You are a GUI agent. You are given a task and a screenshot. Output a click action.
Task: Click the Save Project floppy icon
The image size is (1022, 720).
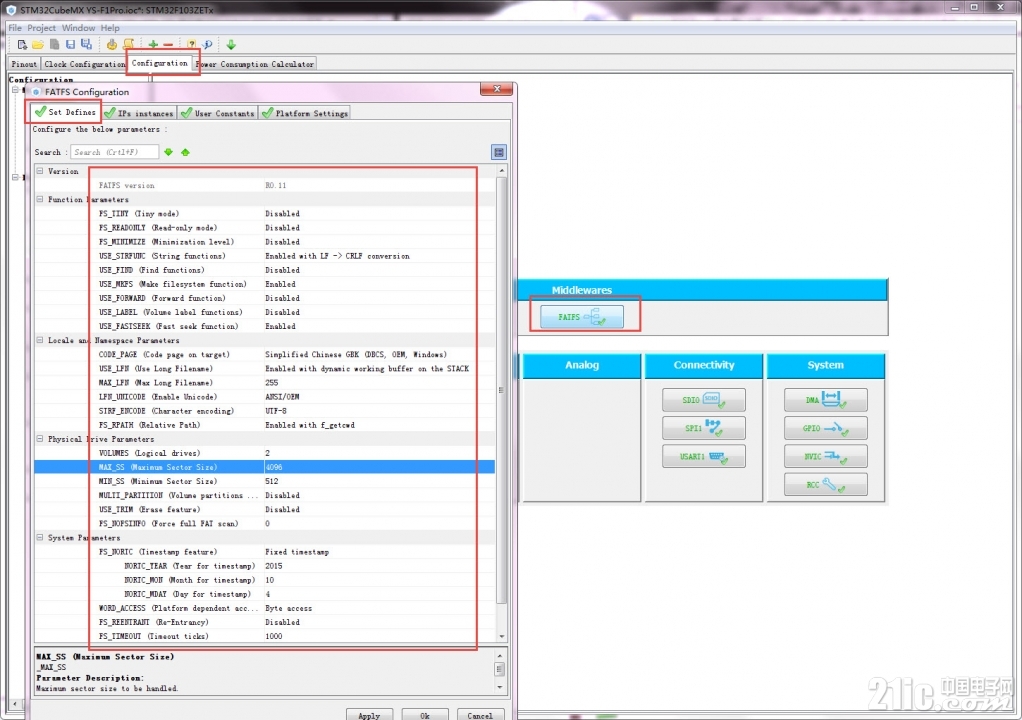coord(70,44)
